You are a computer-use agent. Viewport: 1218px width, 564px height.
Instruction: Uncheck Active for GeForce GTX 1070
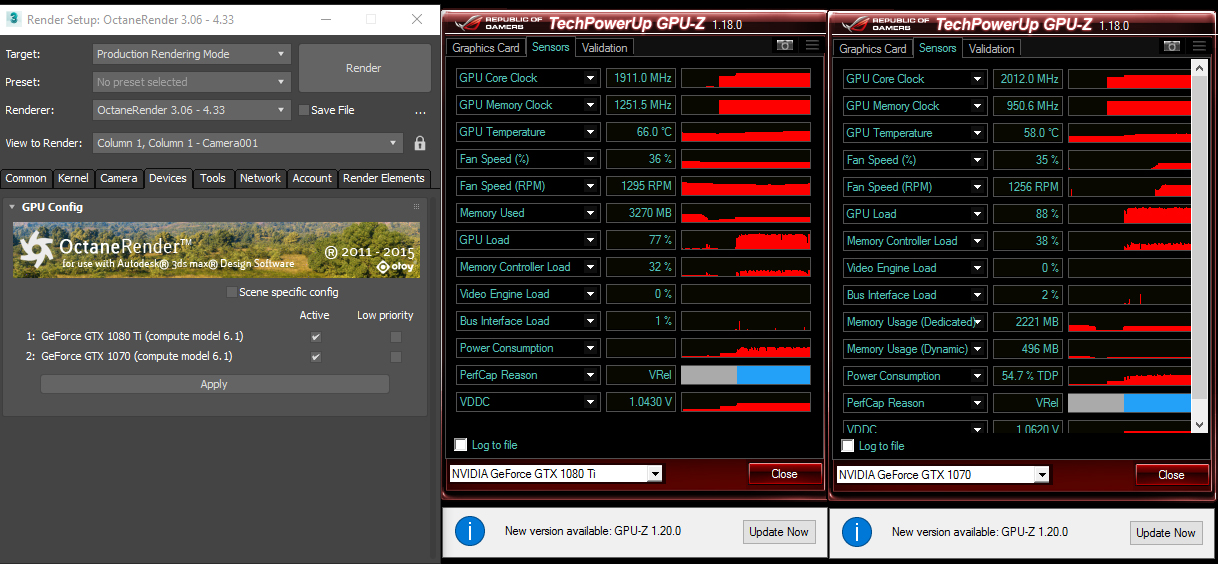[316, 357]
